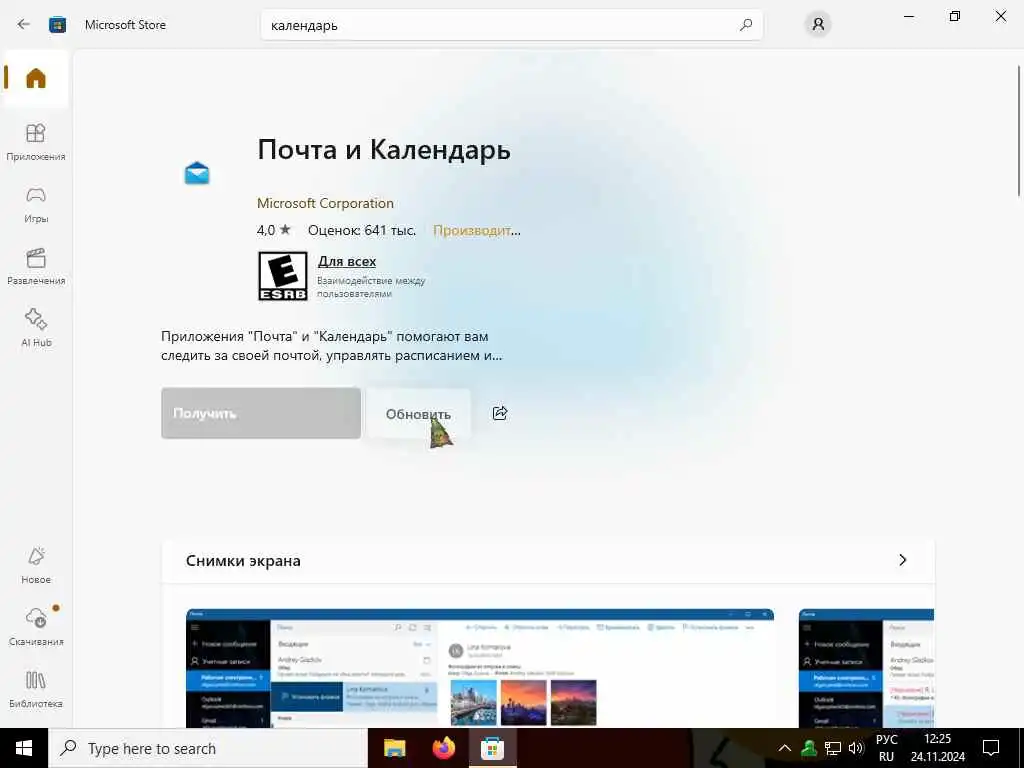Screen dimensions: 1024x768
Task: Open the Microsoft Corporation publisher link
Action: (325, 203)
